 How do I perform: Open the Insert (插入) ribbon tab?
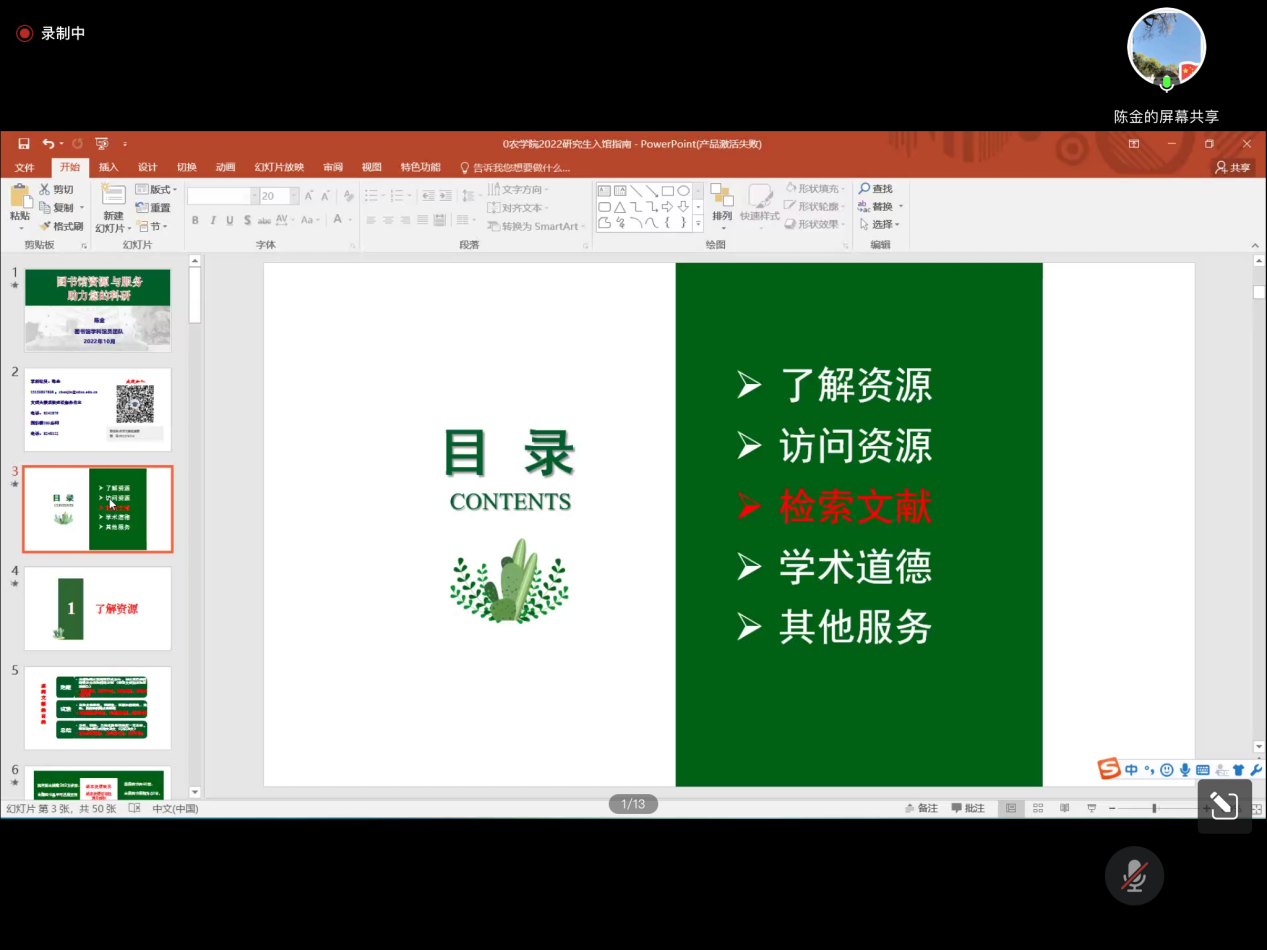click(108, 168)
